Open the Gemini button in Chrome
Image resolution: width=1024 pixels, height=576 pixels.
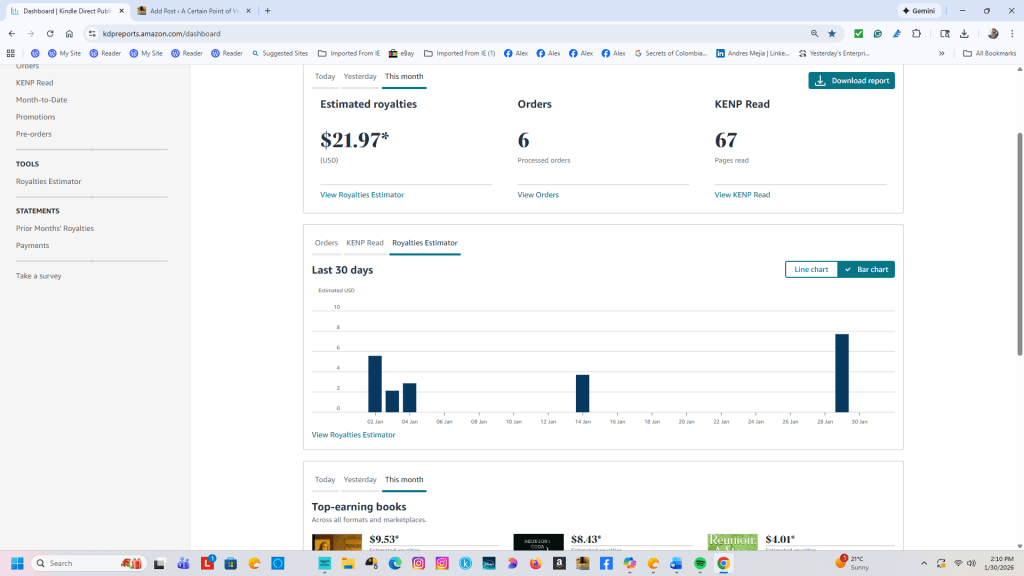coord(920,10)
